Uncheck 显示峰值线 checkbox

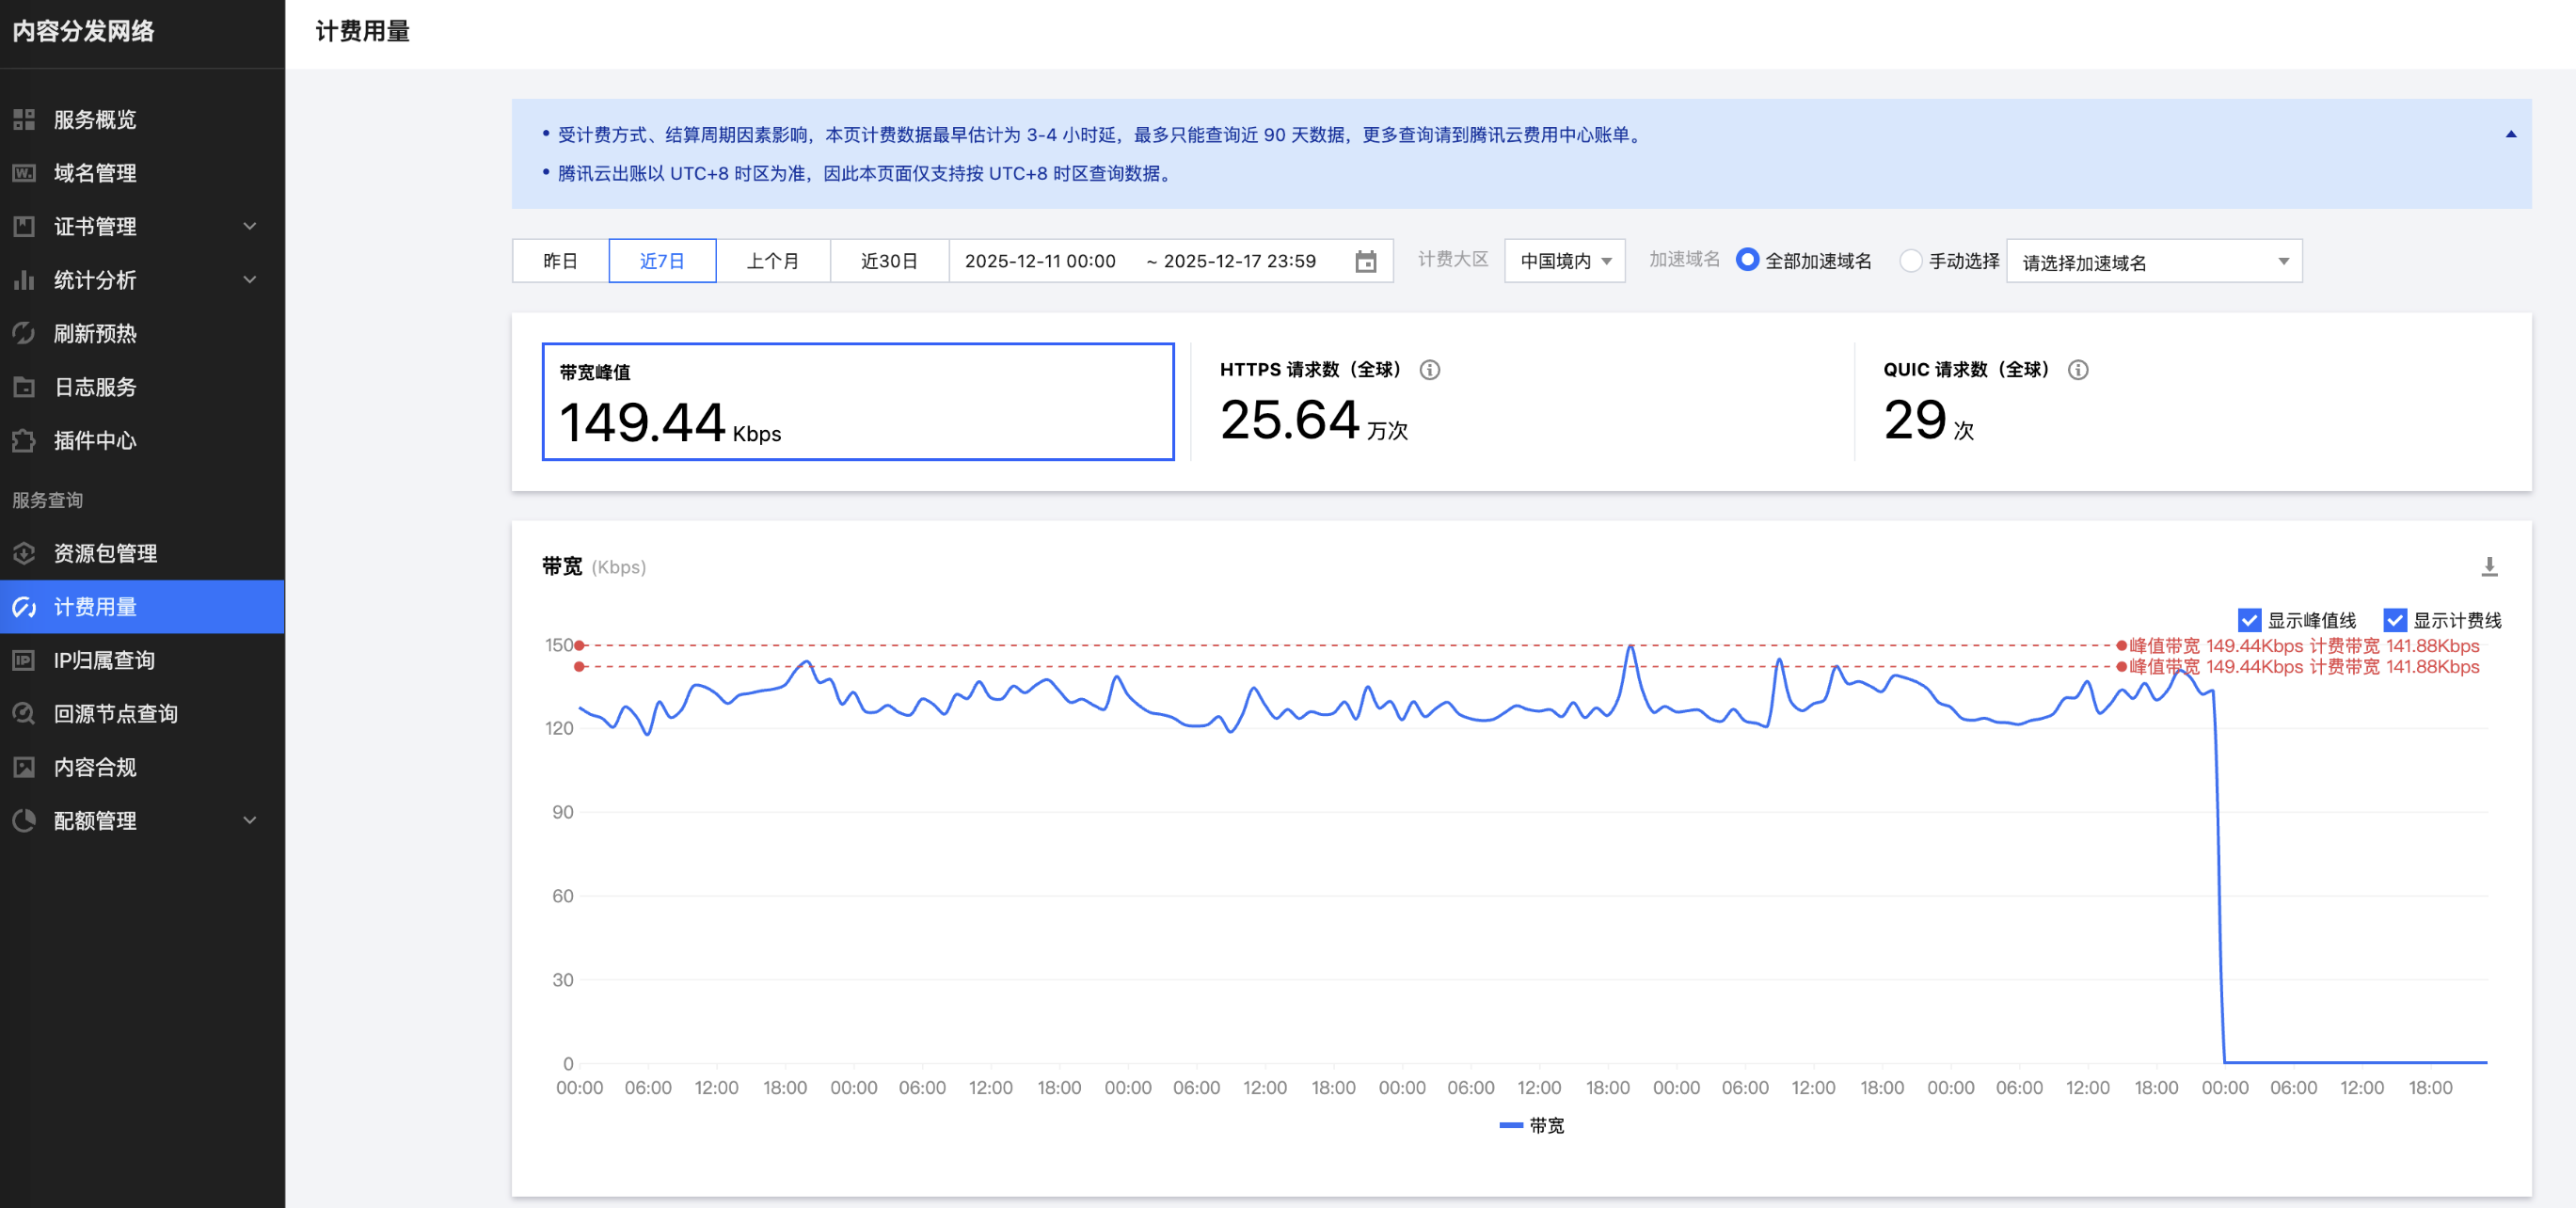pos(2249,620)
